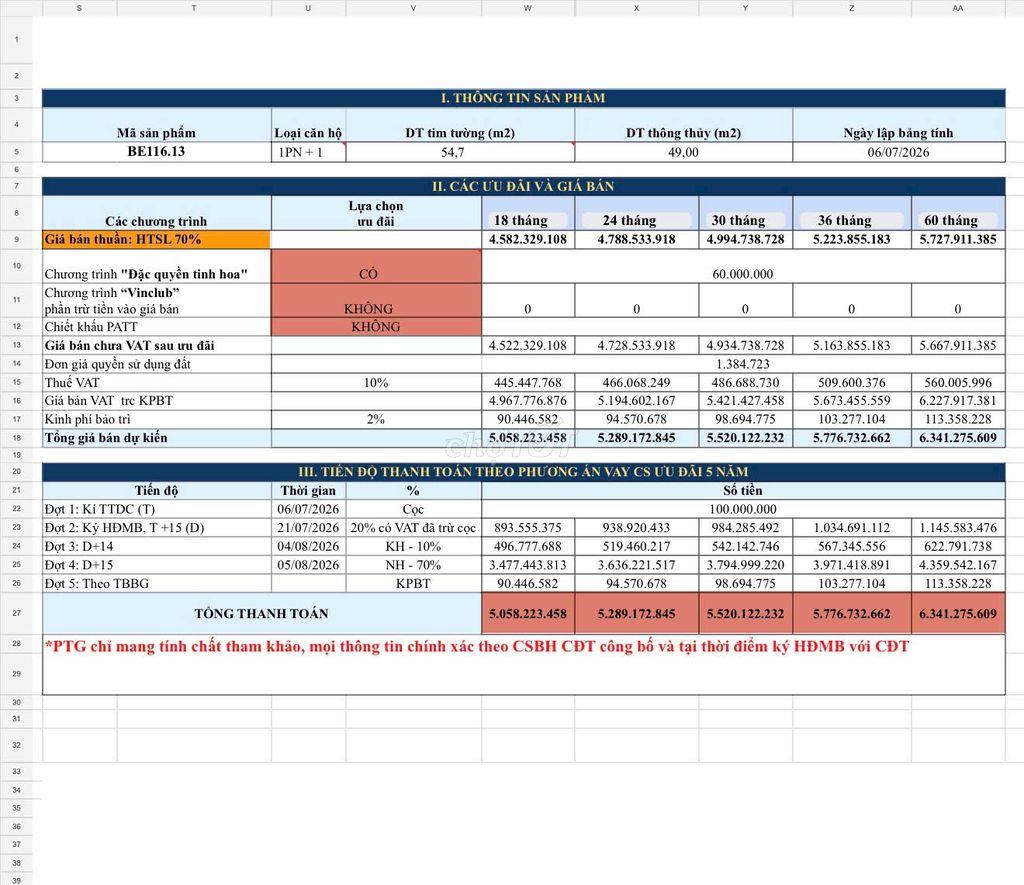Click the '24 tháng' column label
This screenshot has height=885, width=1024.
[629, 221]
